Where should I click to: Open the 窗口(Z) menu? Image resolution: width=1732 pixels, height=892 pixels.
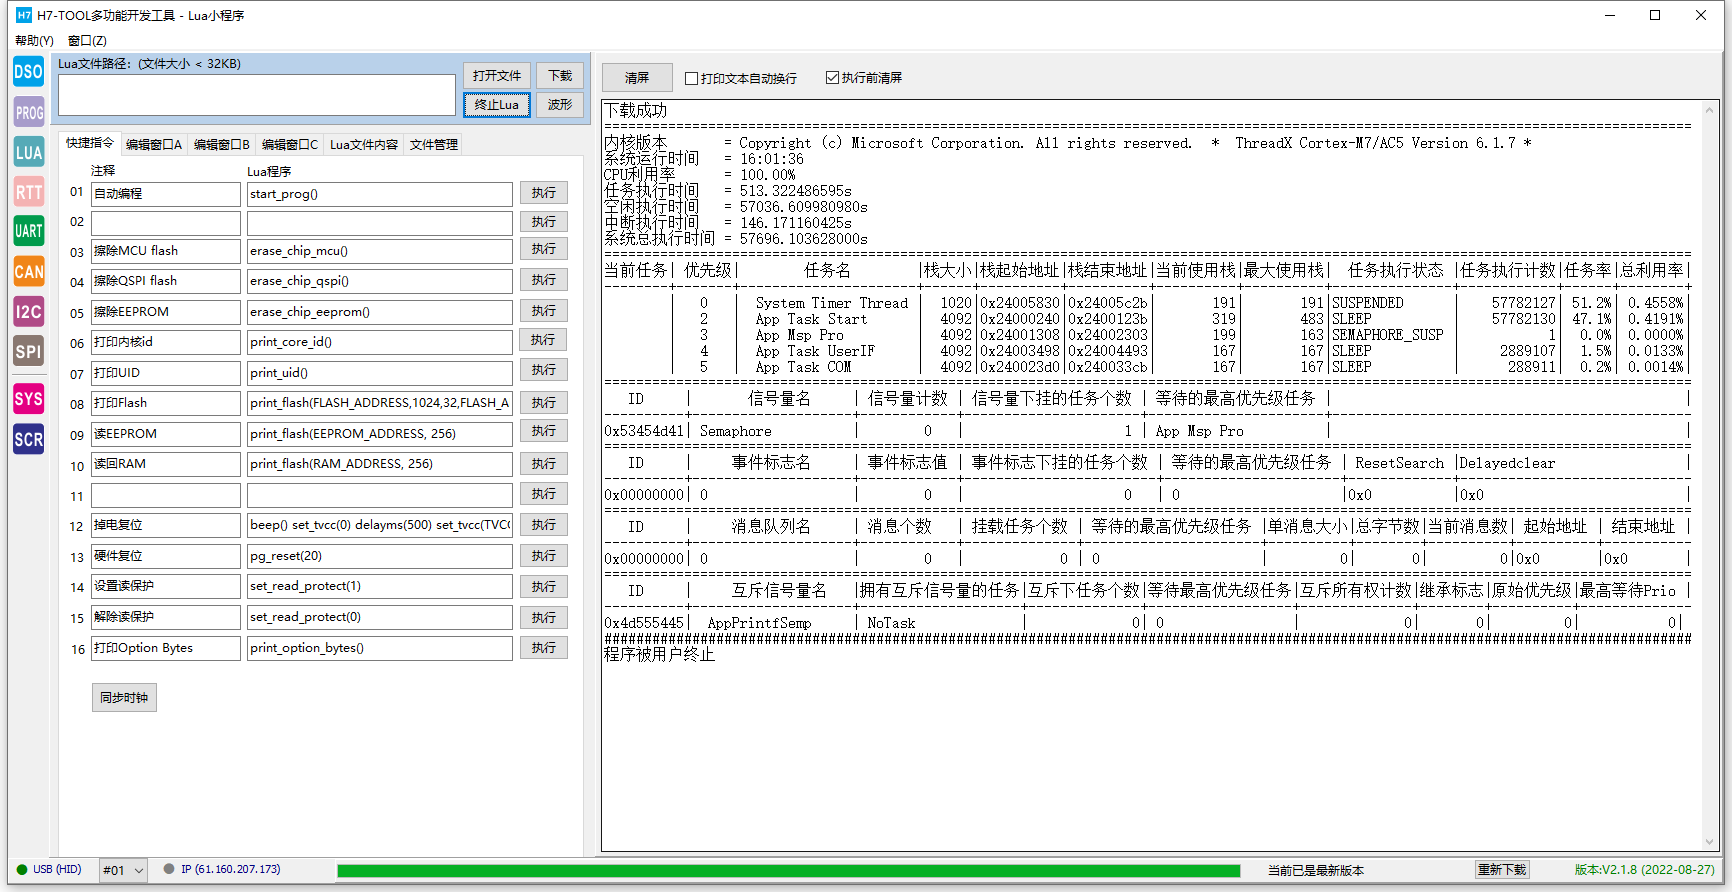click(x=87, y=41)
